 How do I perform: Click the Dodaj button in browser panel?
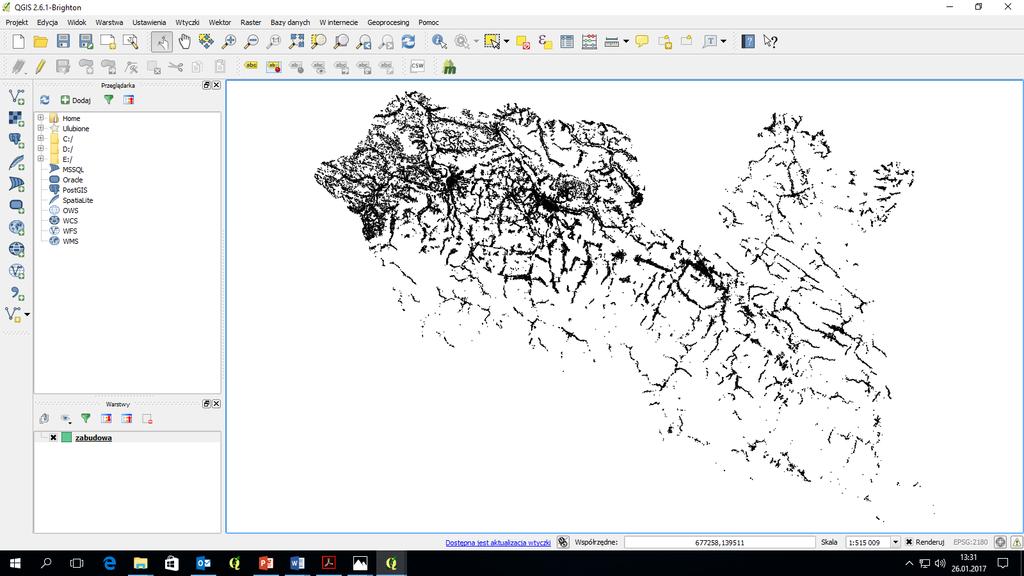click(x=76, y=100)
